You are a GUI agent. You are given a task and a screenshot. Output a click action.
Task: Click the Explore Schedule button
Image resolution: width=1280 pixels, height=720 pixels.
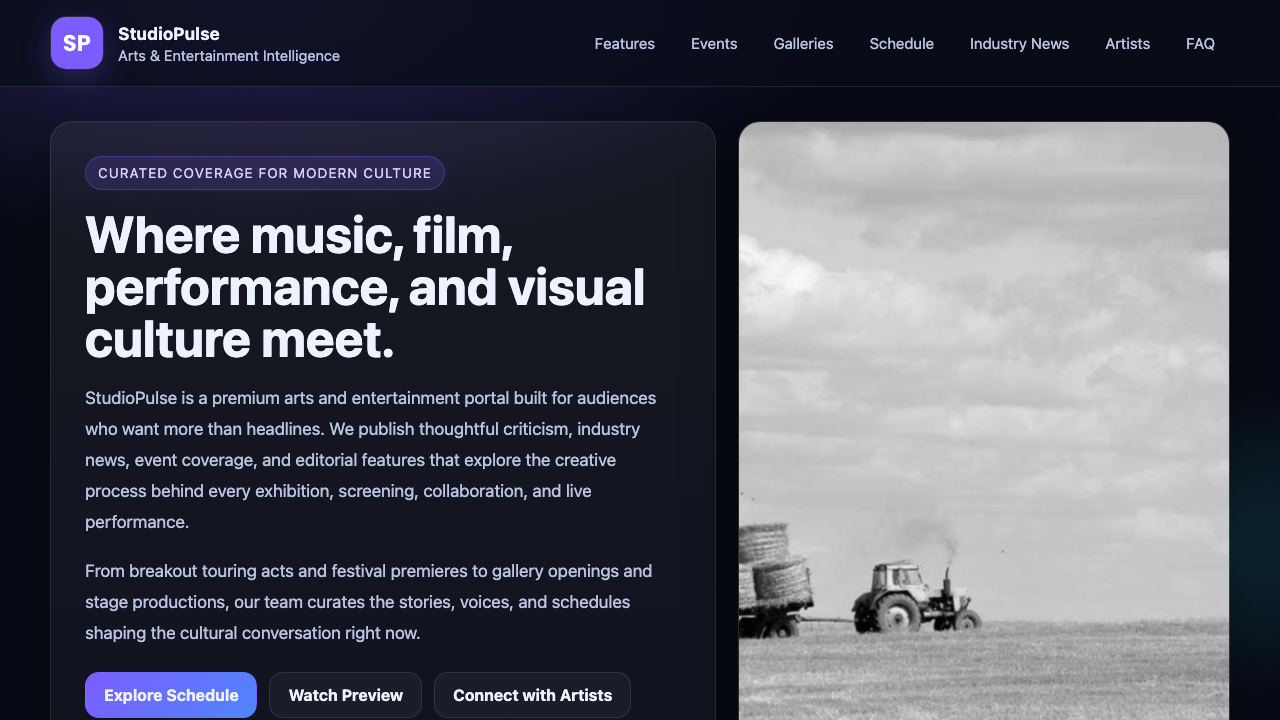(x=171, y=695)
